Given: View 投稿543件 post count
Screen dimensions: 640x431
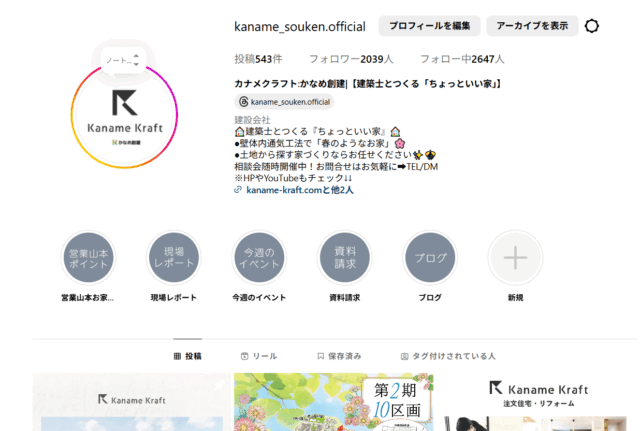Looking at the screenshot, I should point(258,59).
